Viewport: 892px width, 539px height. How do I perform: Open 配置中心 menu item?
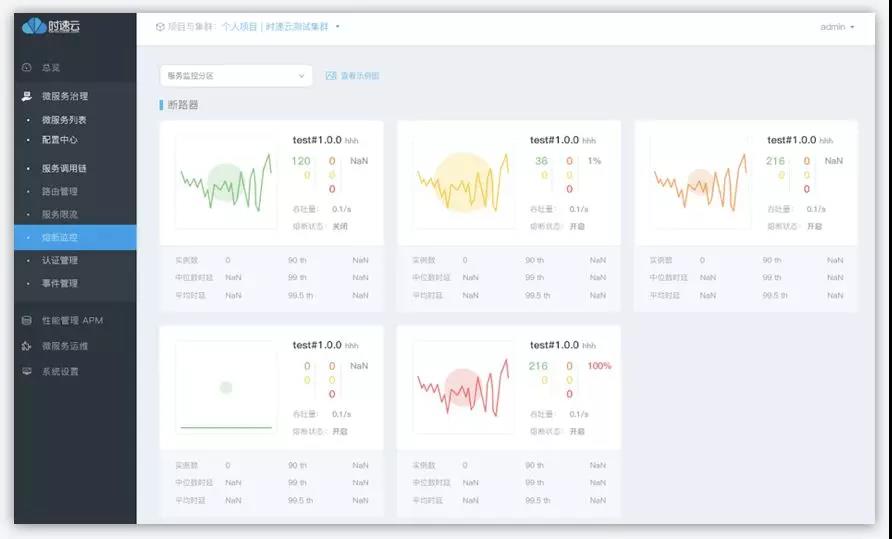pos(60,140)
